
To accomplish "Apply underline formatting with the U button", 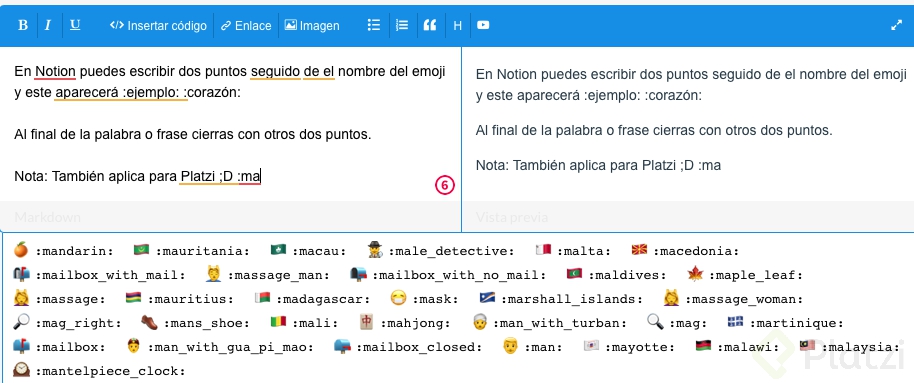I will [x=75, y=25].
